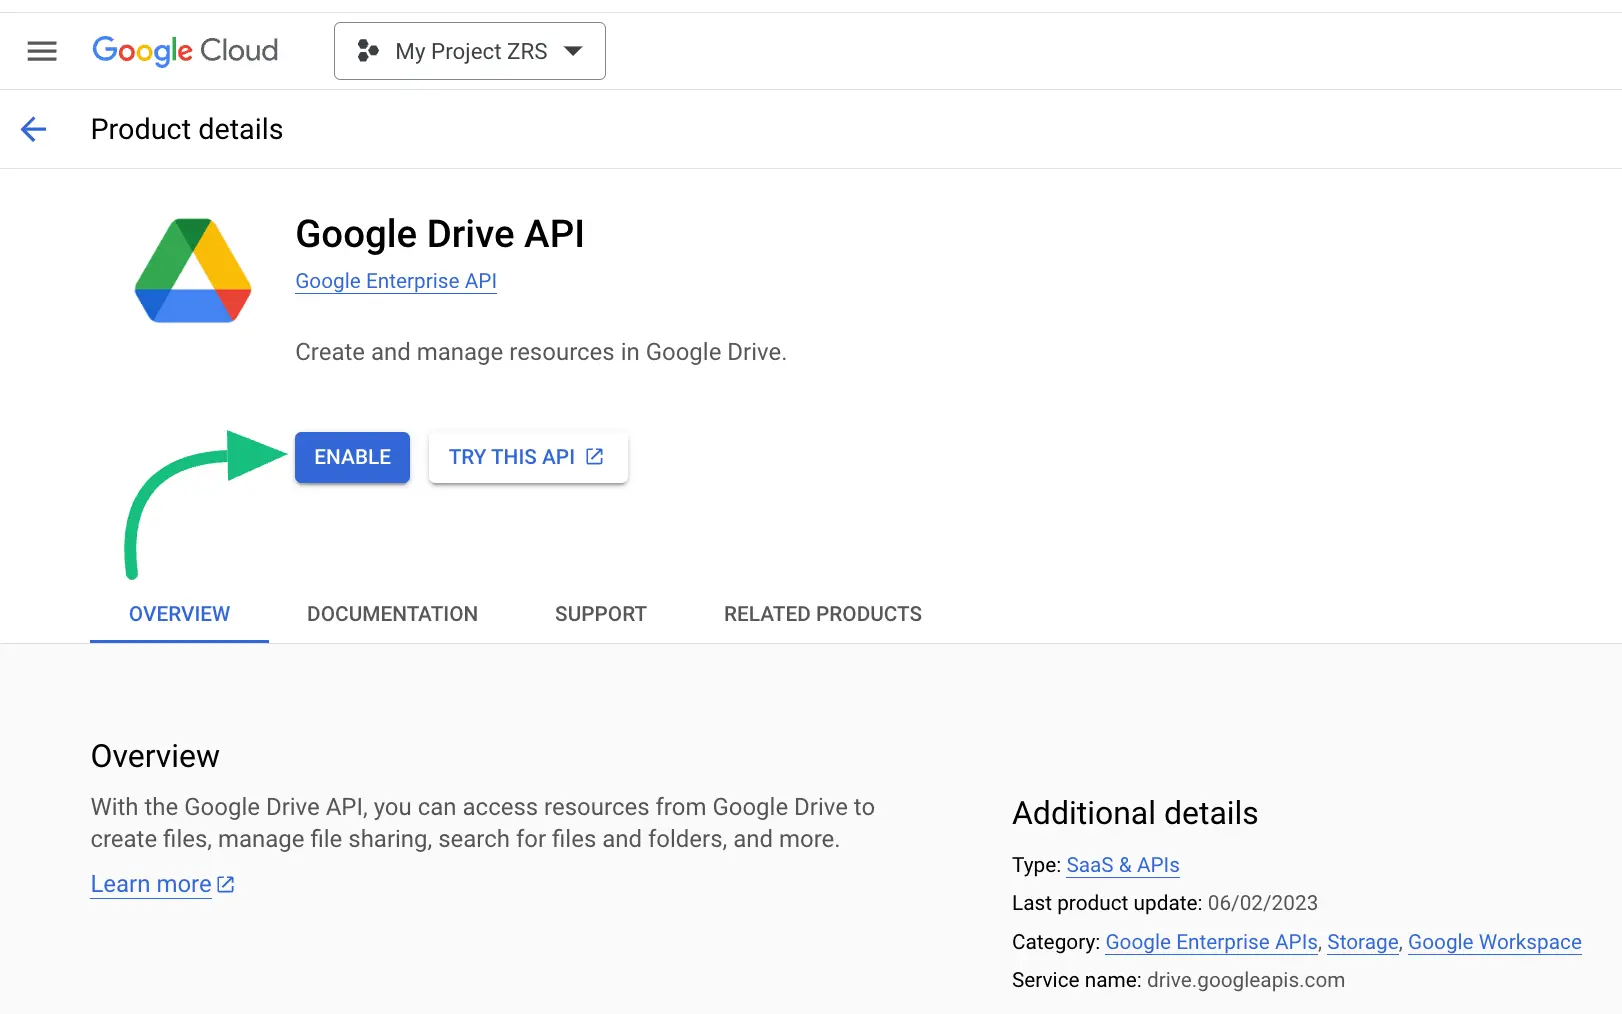Viewport: 1622px width, 1014px height.
Task: Click the Google Cloud logo
Action: [x=185, y=51]
